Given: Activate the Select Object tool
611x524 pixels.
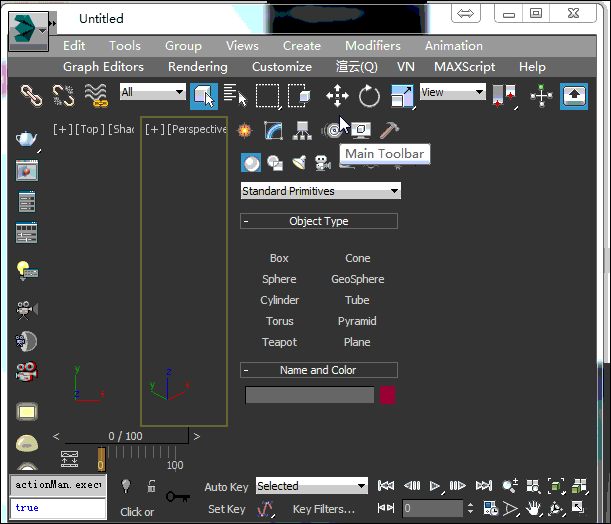Looking at the screenshot, I should [204, 96].
